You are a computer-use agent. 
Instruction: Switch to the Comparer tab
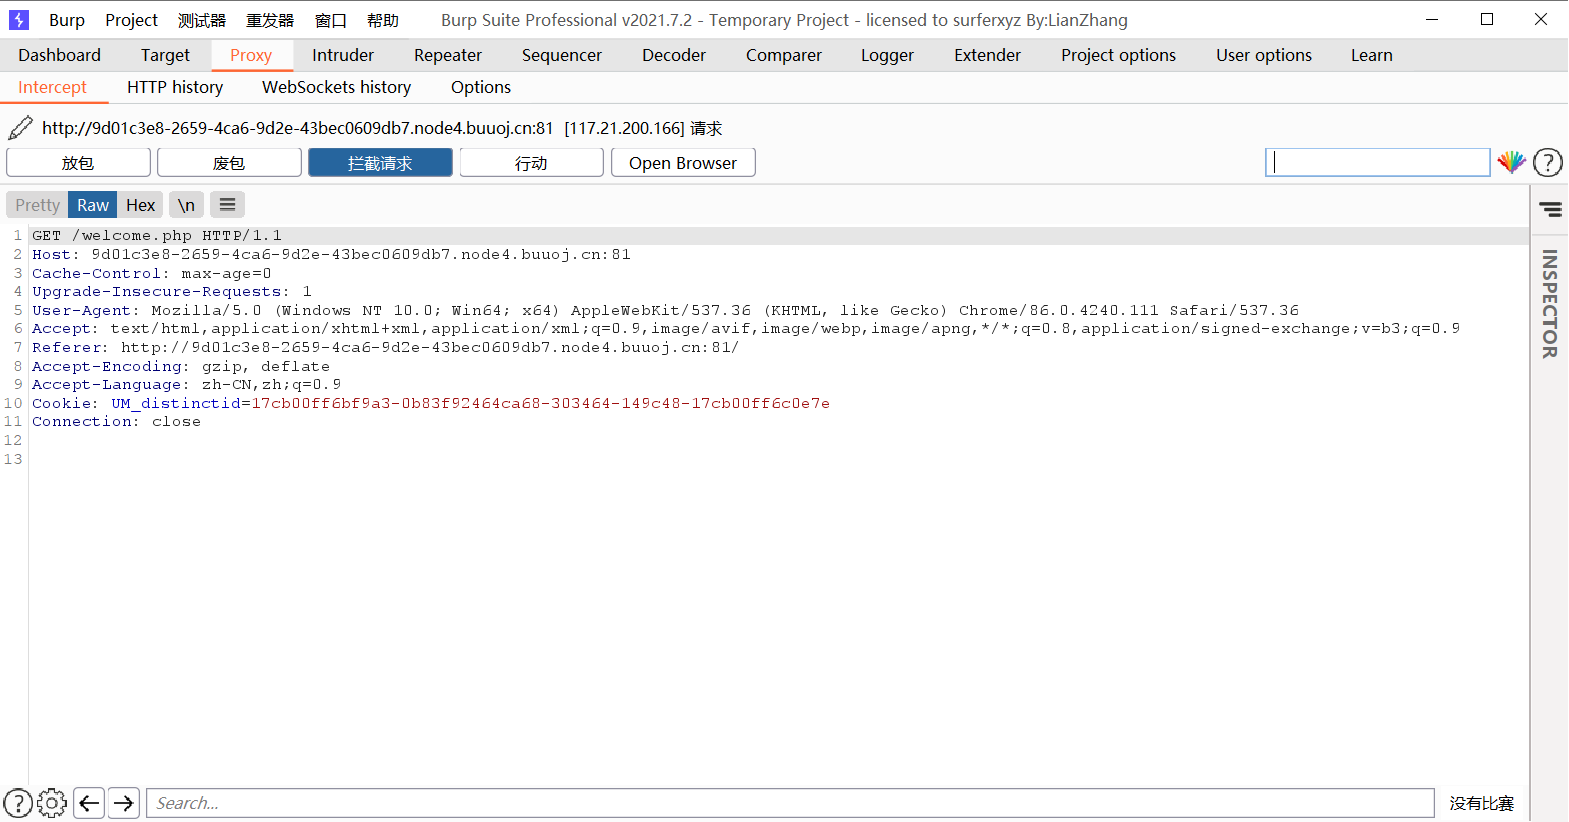tap(784, 55)
